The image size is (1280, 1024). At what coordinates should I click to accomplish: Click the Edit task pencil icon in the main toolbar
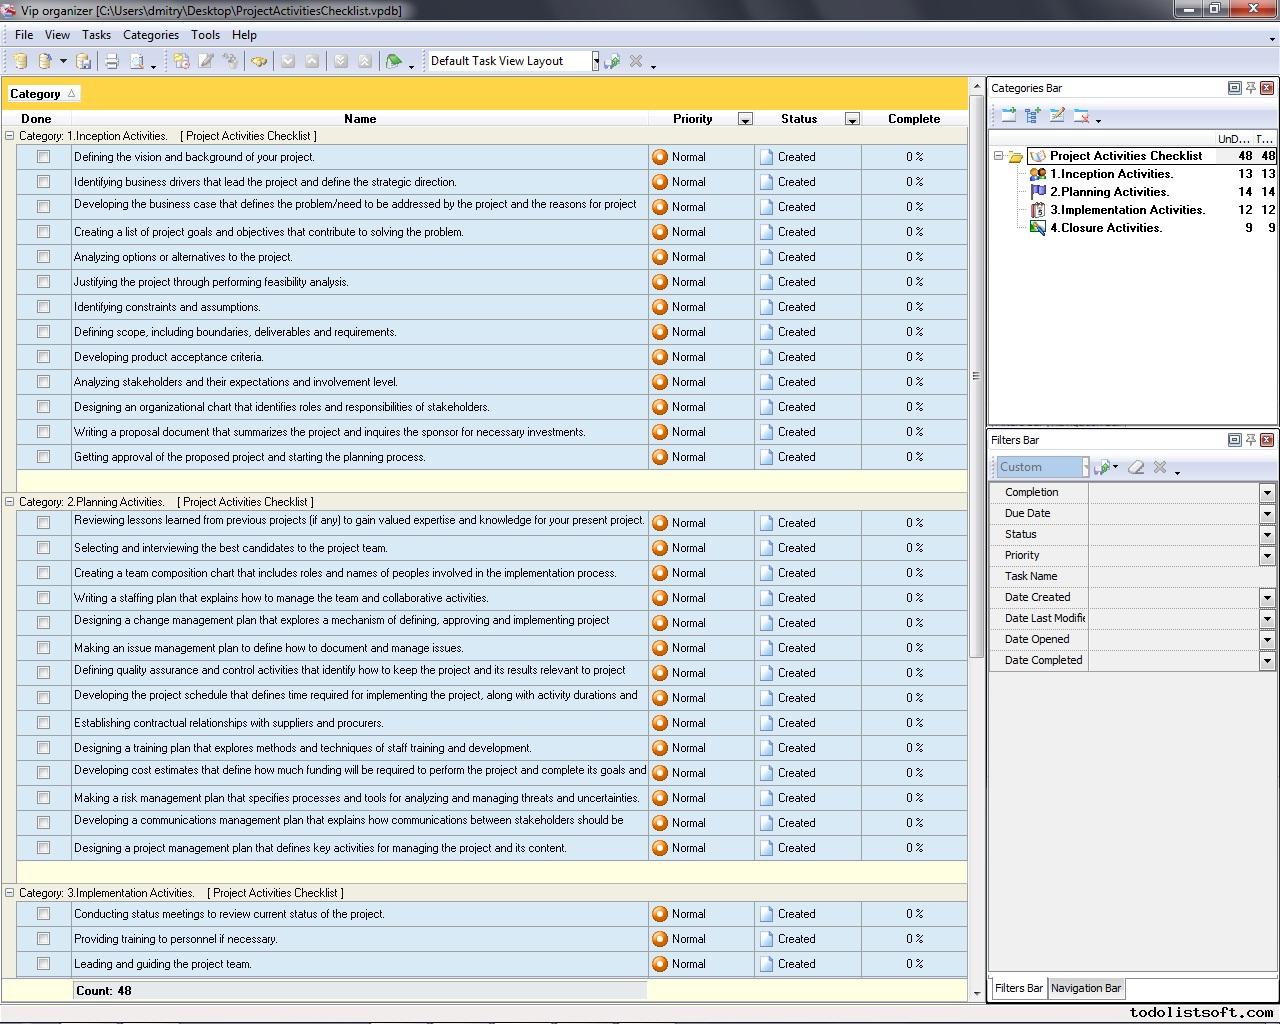tap(206, 61)
